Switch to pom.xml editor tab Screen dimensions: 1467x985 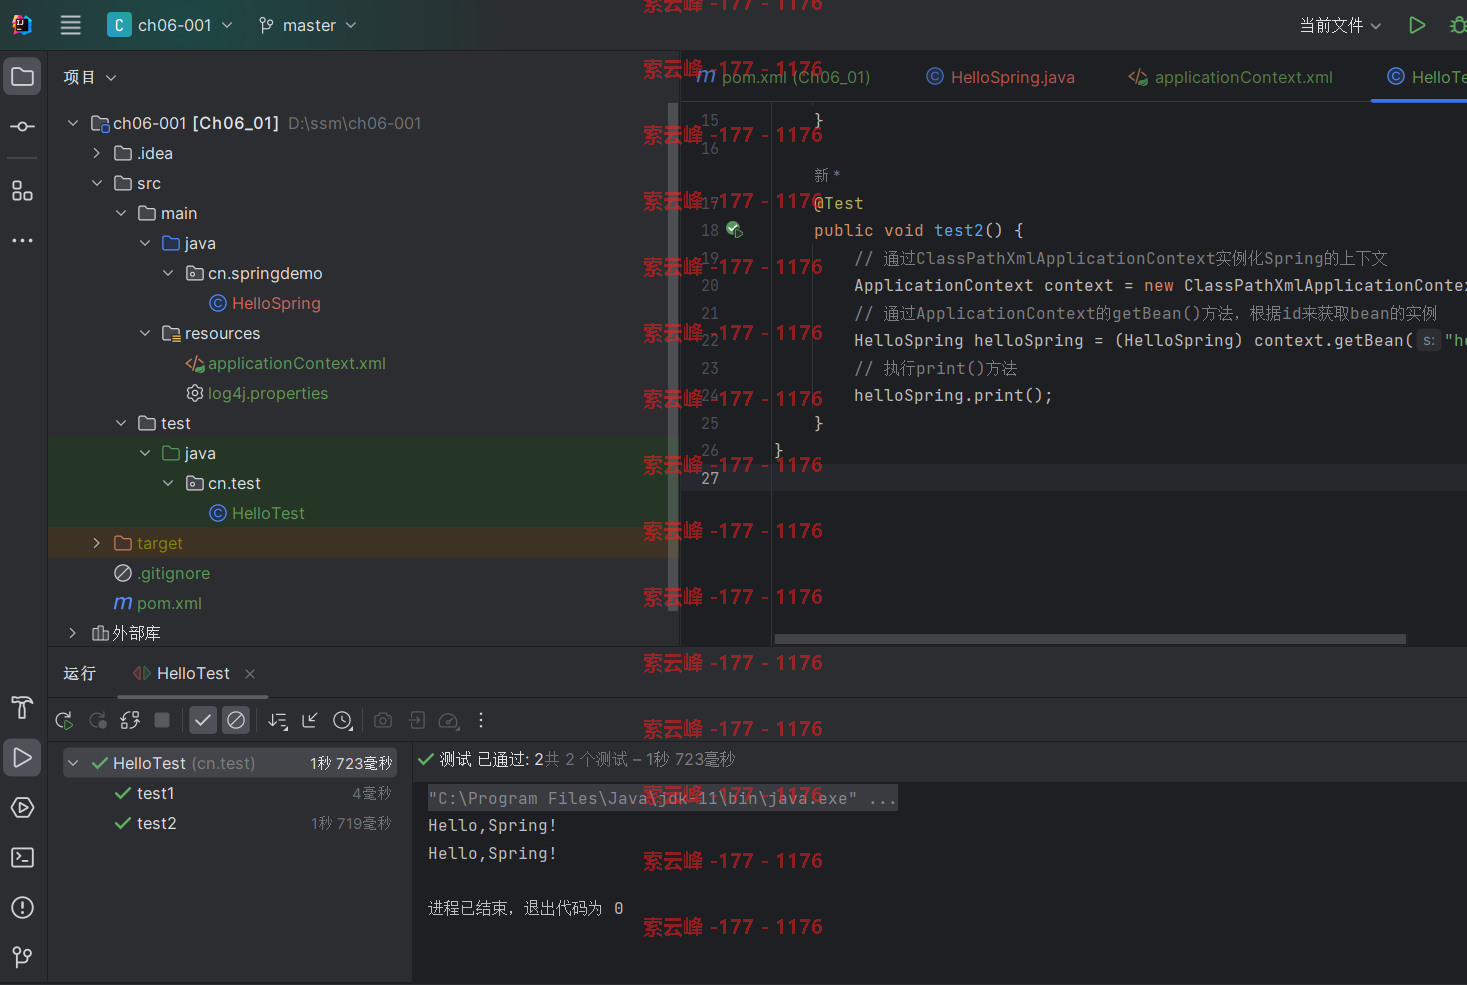pyautogui.click(x=783, y=77)
